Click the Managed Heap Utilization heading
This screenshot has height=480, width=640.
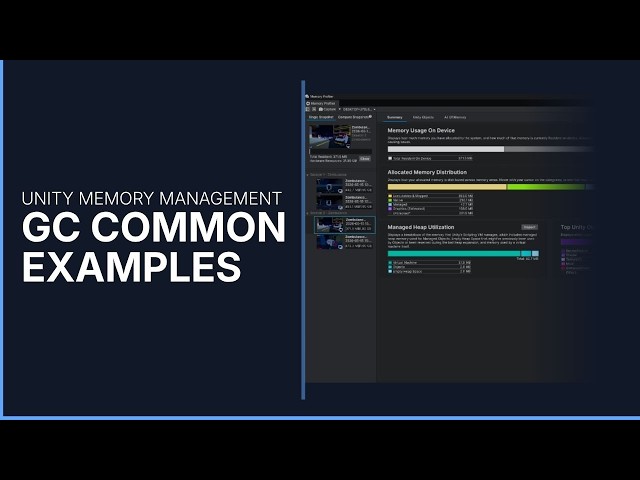point(421,227)
